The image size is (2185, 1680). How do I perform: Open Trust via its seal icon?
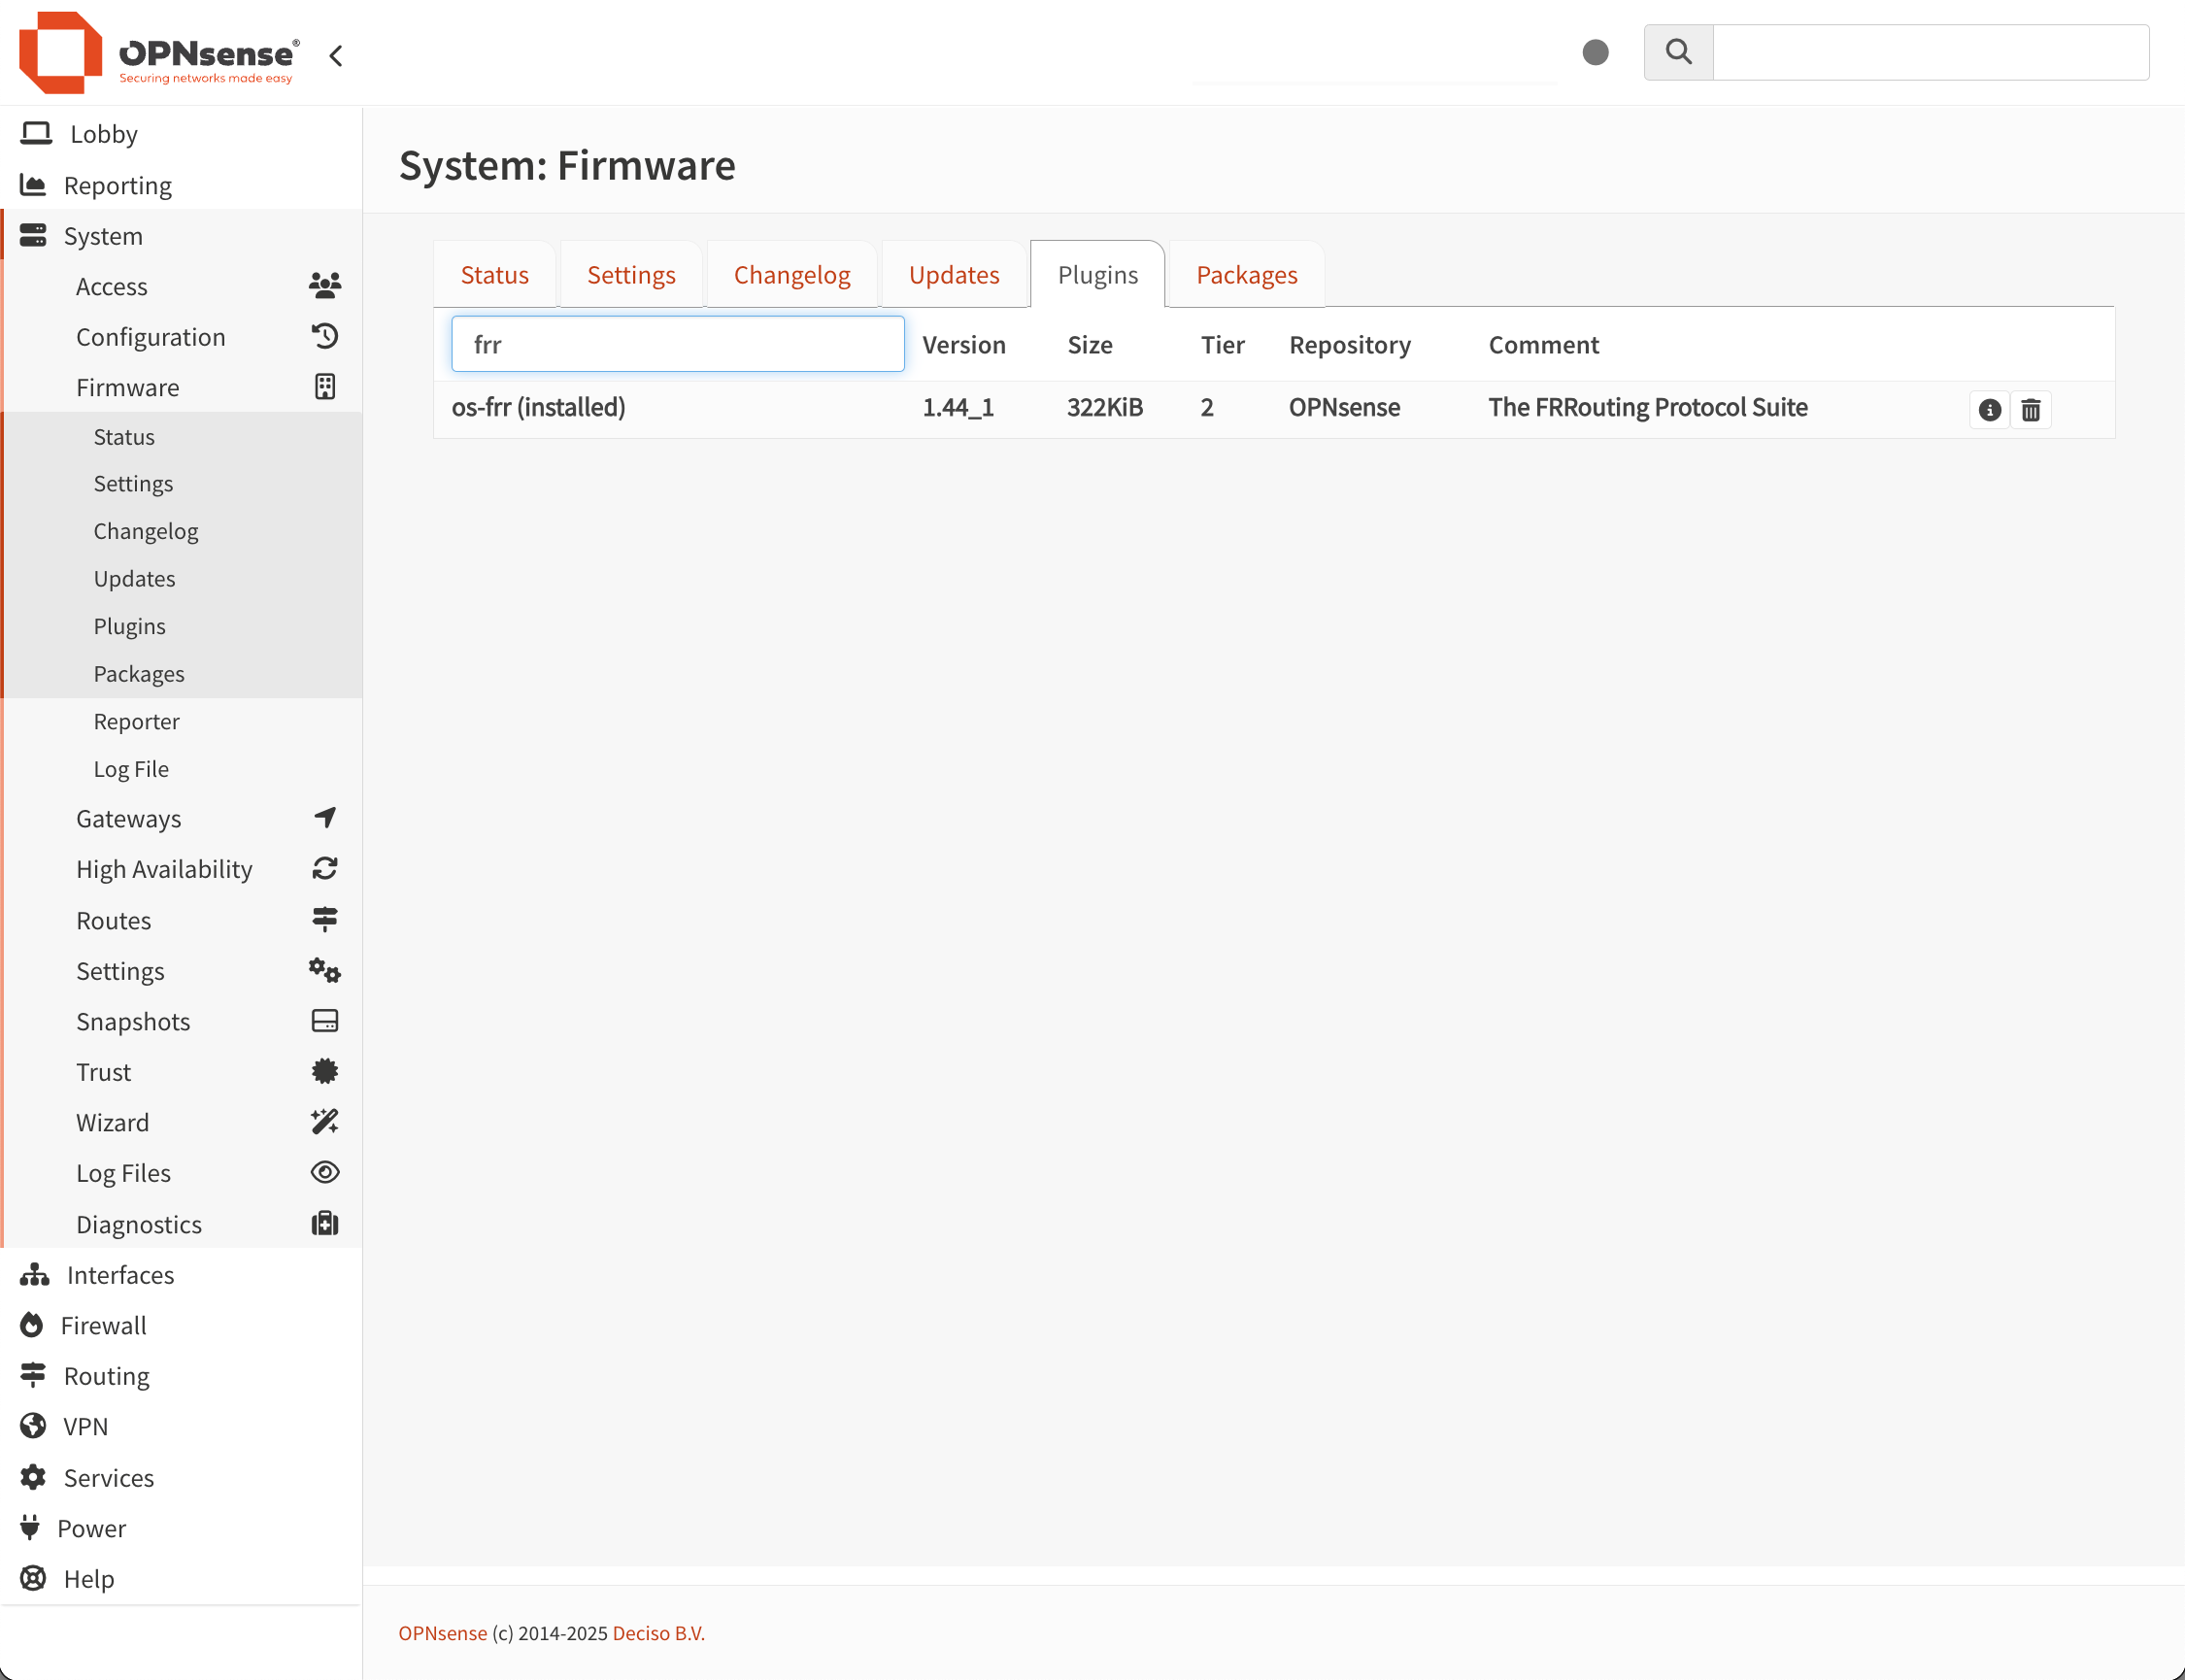324,1072
